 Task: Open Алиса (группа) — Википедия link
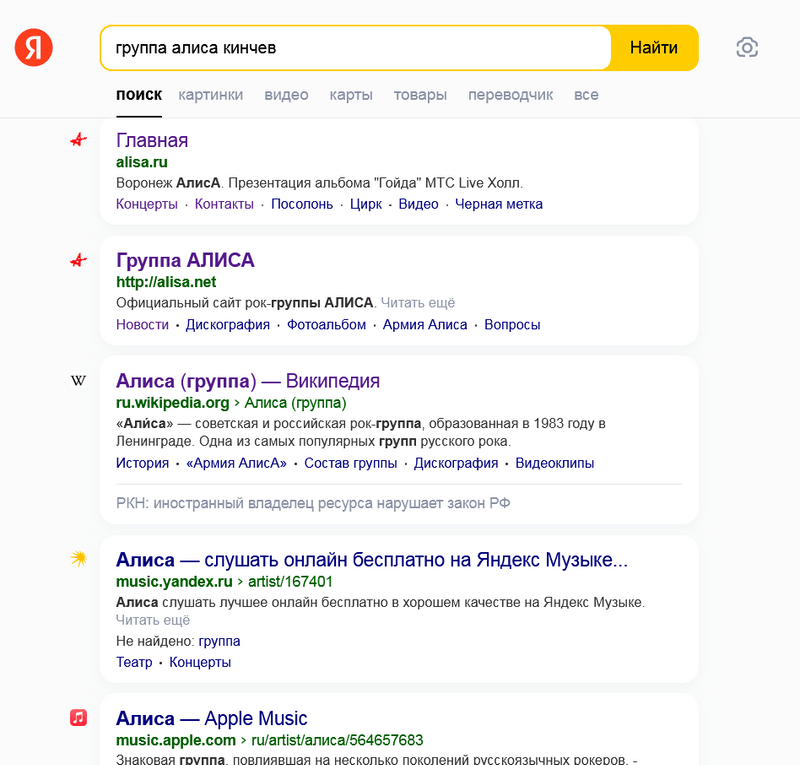point(248,381)
